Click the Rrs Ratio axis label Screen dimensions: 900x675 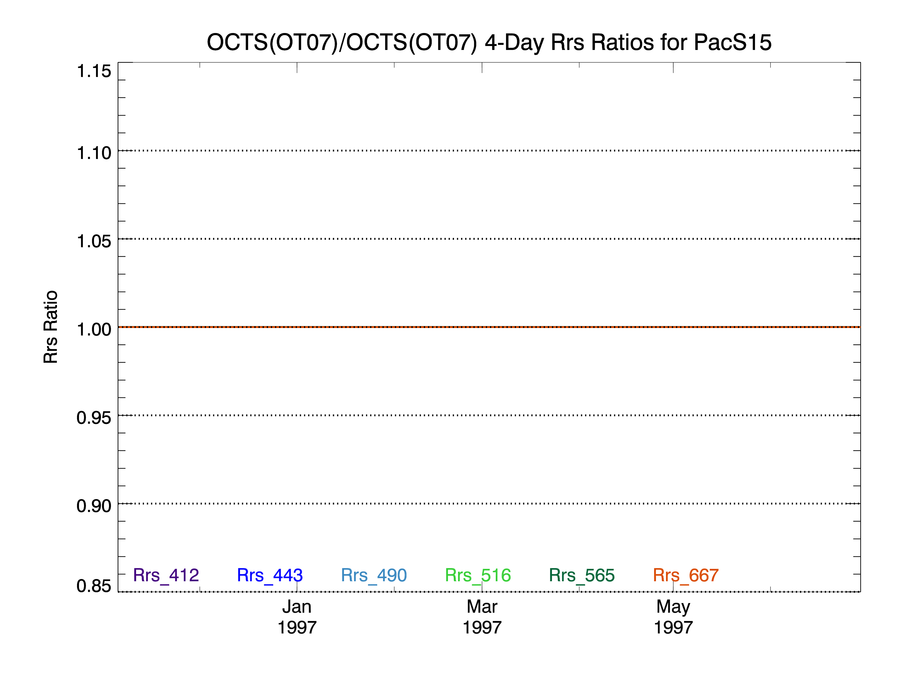pyautogui.click(x=51, y=327)
